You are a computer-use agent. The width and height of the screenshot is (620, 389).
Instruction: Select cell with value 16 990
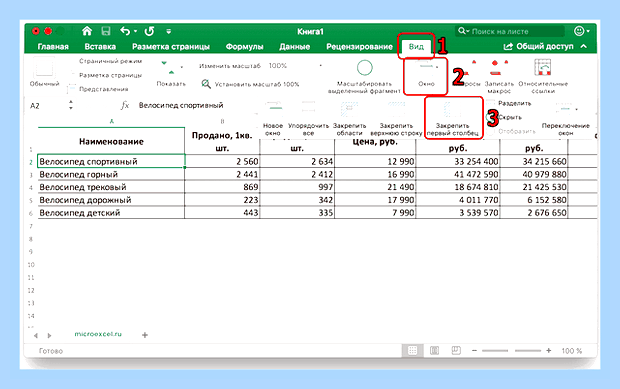click(x=375, y=174)
